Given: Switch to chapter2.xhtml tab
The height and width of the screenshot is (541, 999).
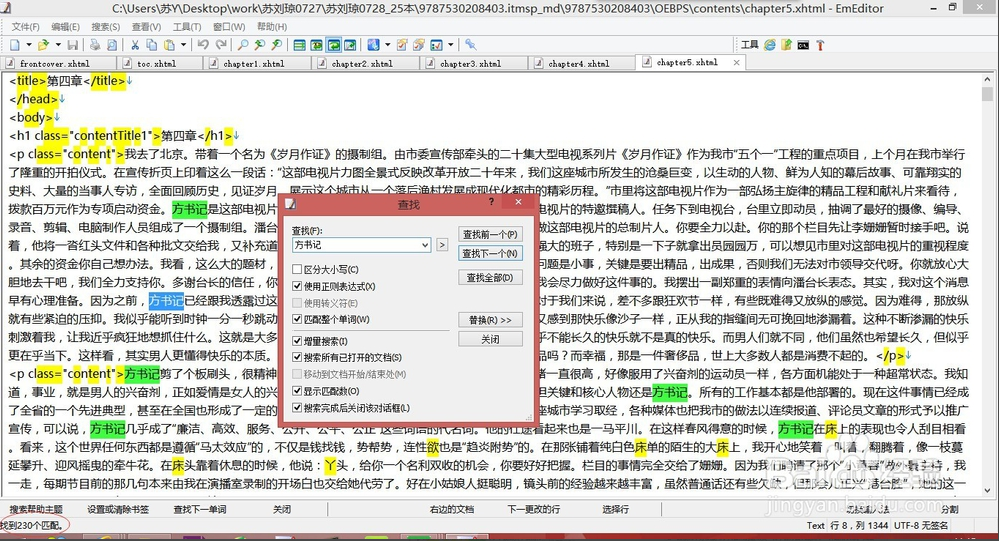Looking at the screenshot, I should pyautogui.click(x=366, y=63).
